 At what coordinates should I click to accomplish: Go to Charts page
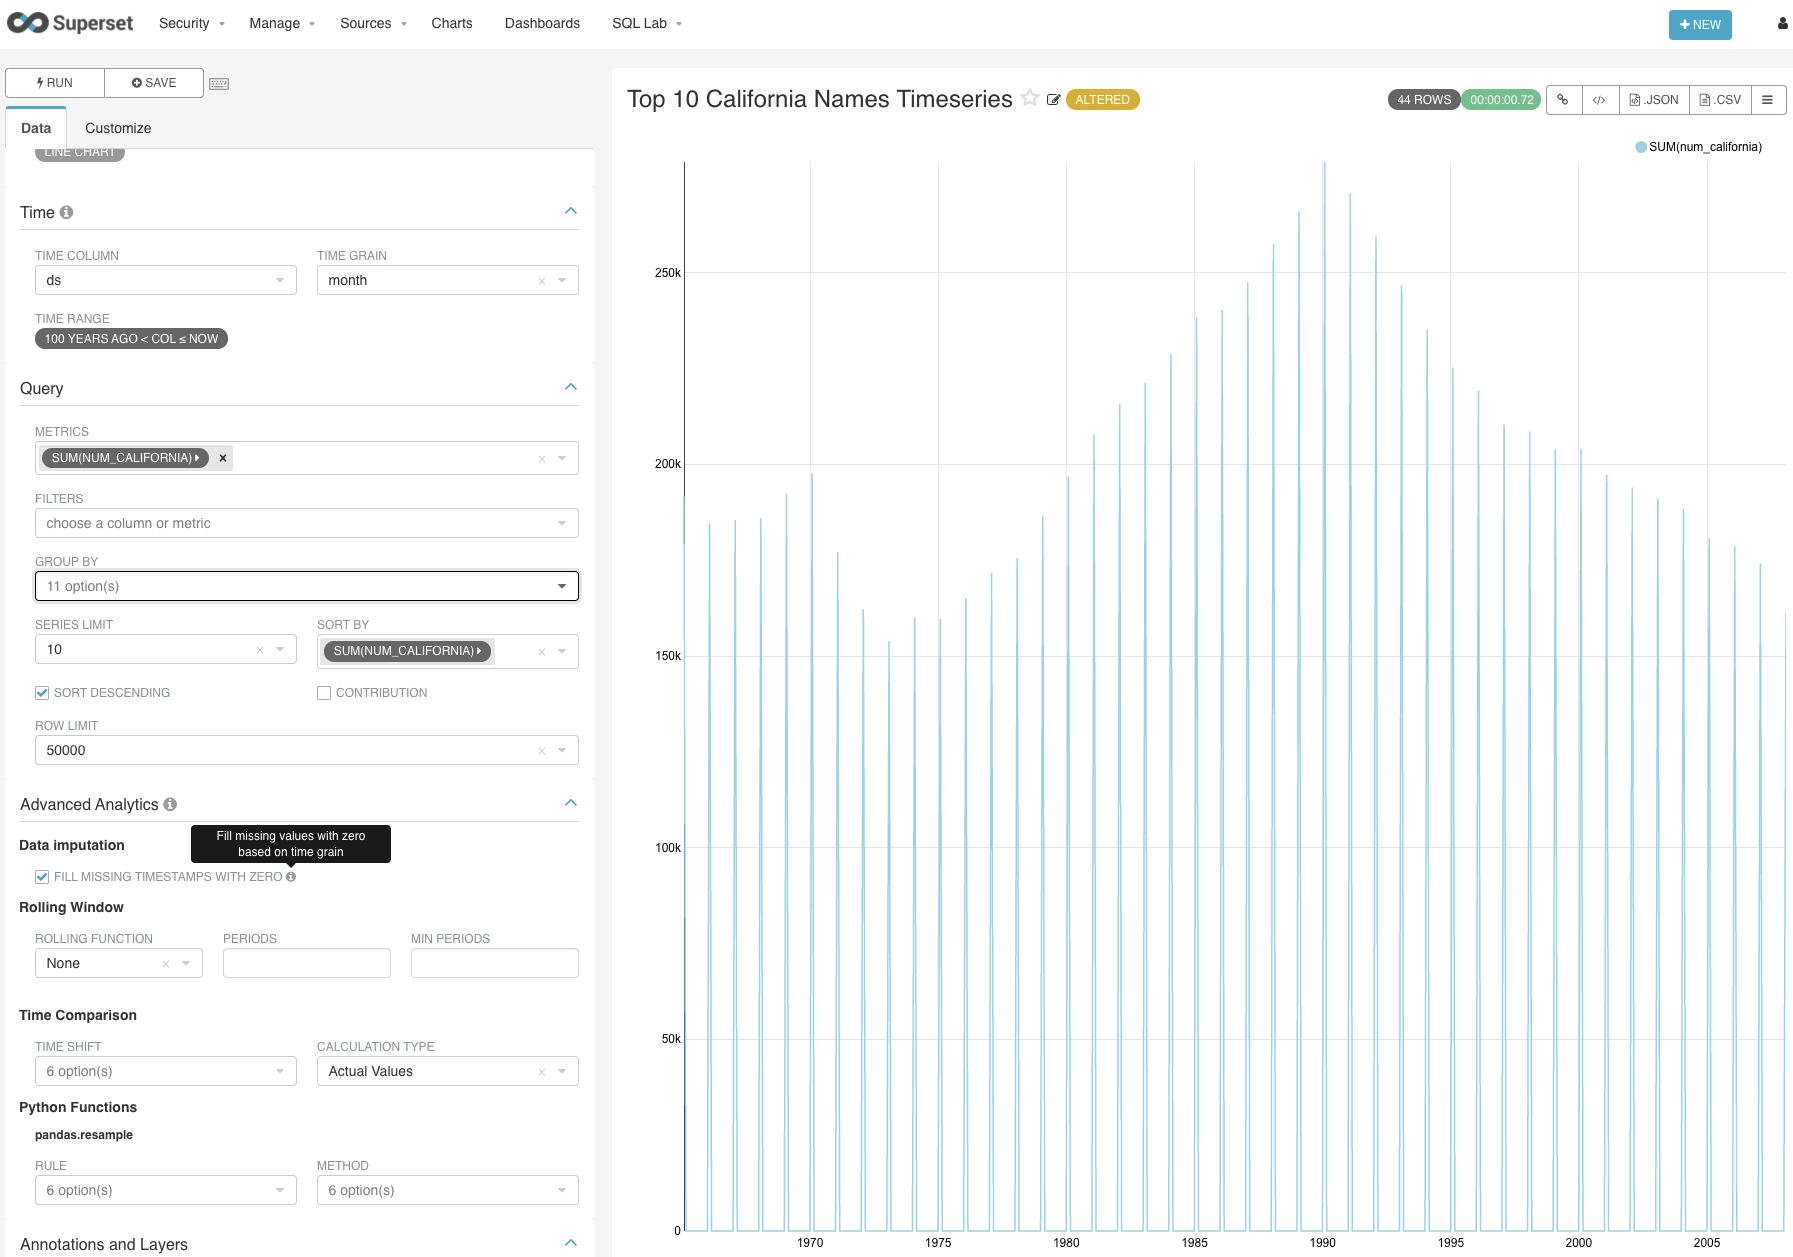tap(452, 23)
